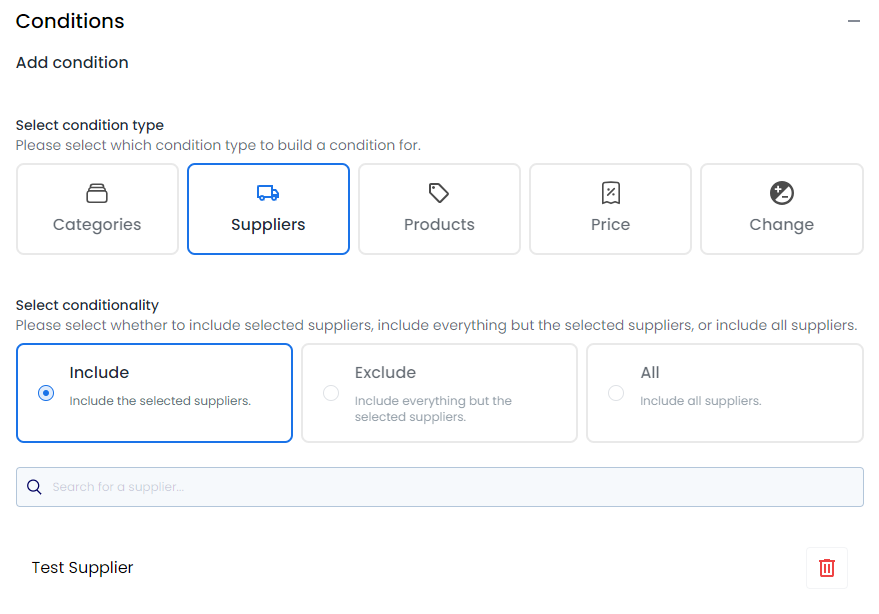Select the Exclude radio button

tap(331, 393)
